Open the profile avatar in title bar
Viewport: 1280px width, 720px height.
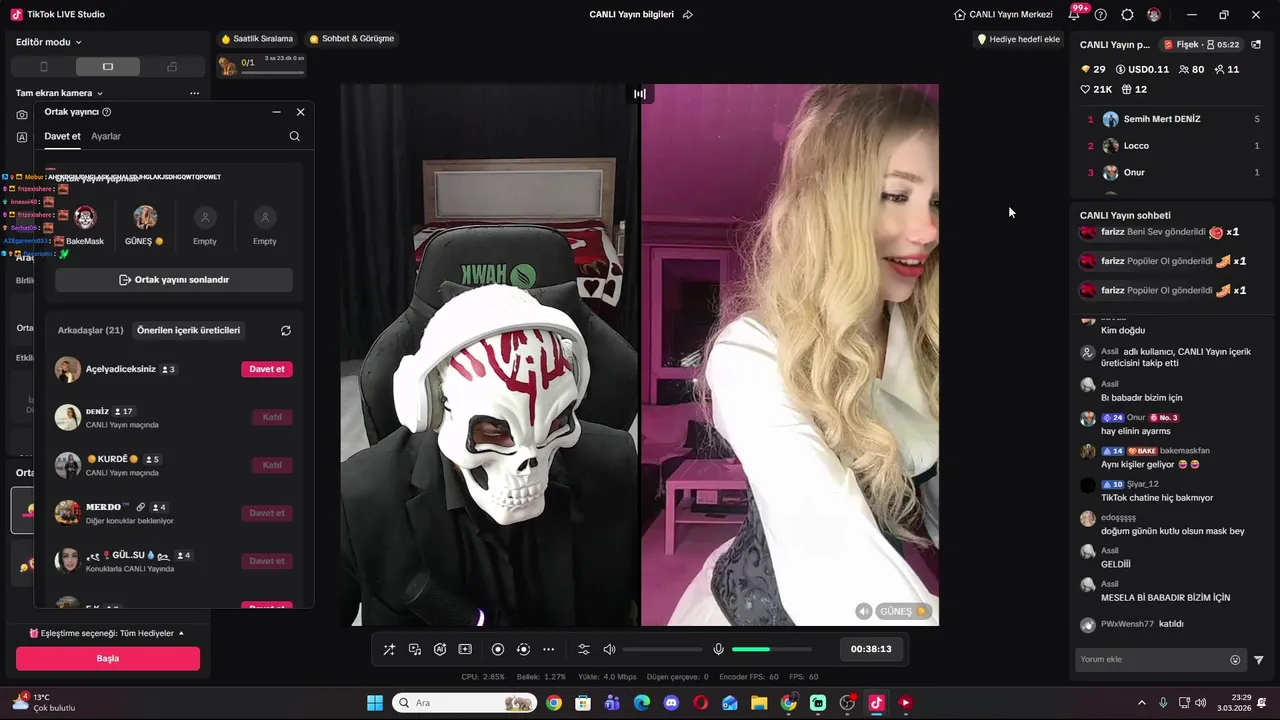1154,15
